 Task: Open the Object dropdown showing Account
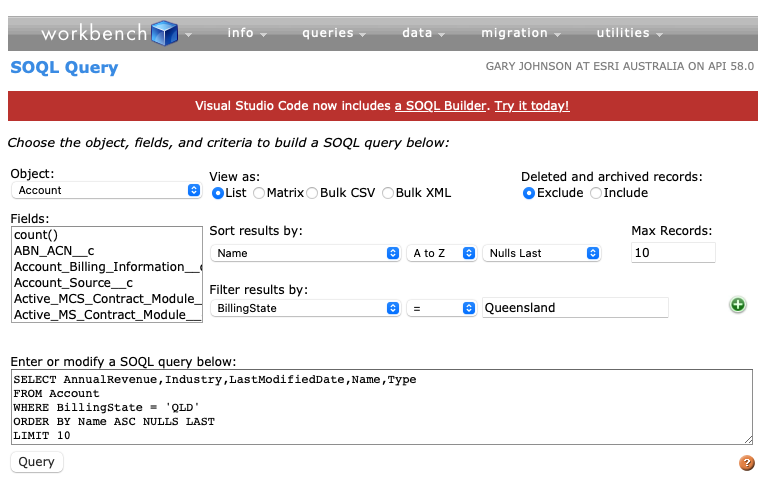106,190
